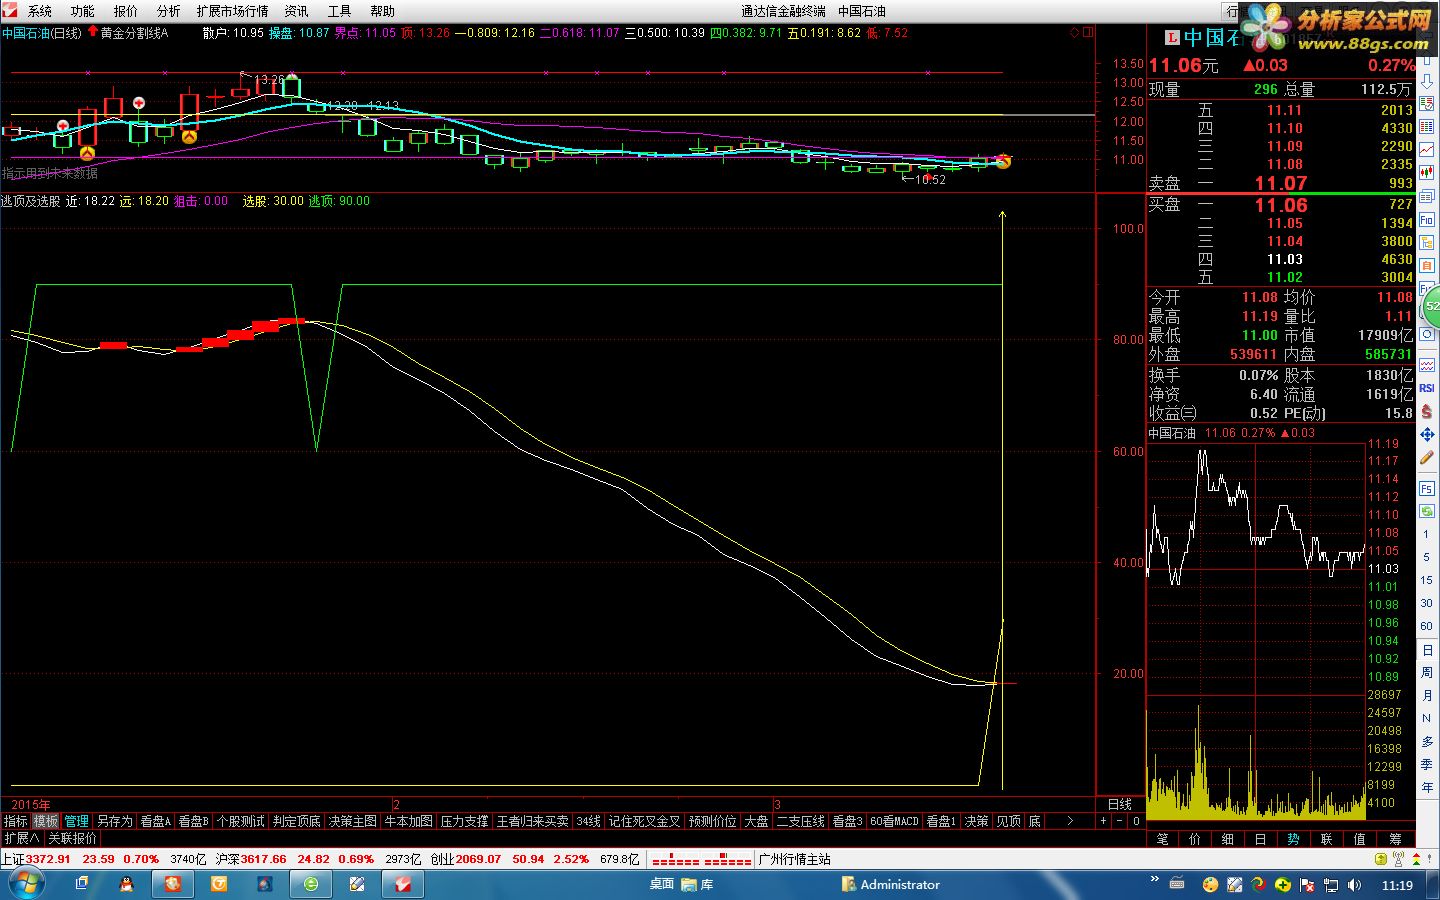The height and width of the screenshot is (900, 1440).
Task: Switch to the 价 price tab
Action: tap(1195, 839)
